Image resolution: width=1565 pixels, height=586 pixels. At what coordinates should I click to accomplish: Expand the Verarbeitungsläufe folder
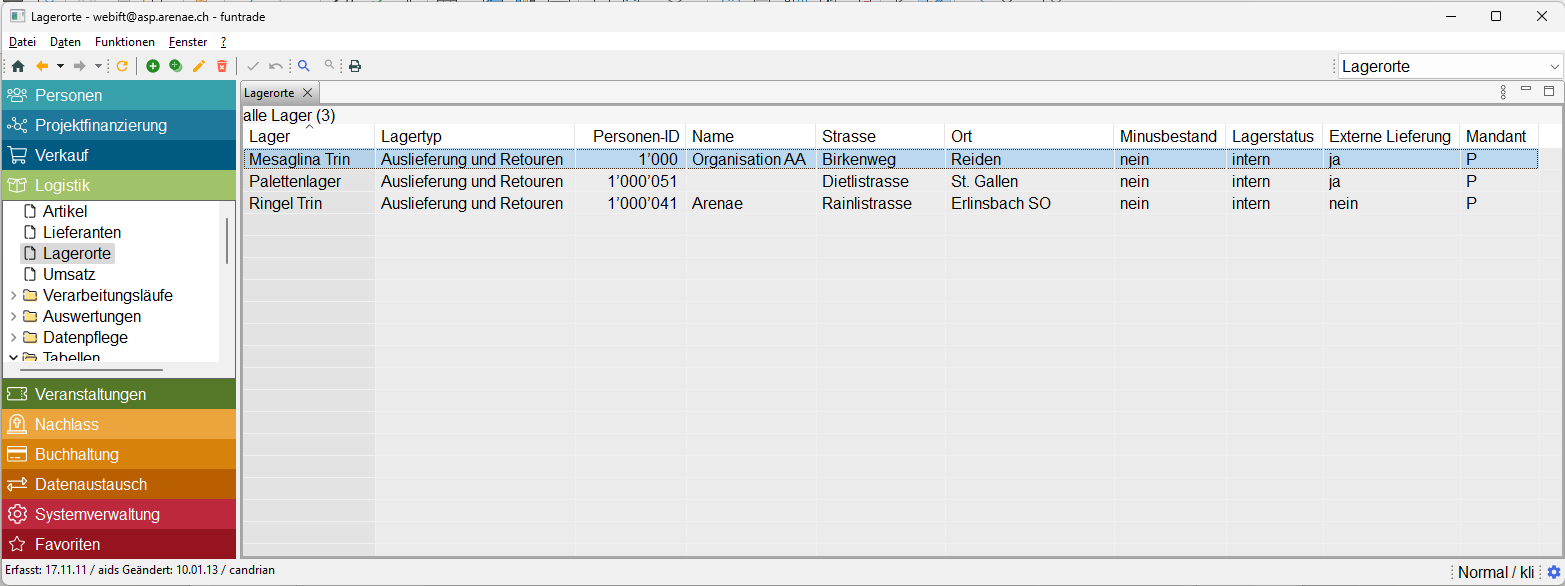coord(13,296)
